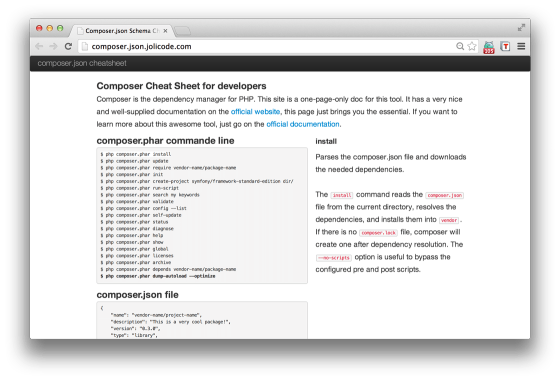Click the 'composer.phar search my keywords' line
Image resolution: width=560 pixels, height=380 pixels.
(x=150, y=195)
